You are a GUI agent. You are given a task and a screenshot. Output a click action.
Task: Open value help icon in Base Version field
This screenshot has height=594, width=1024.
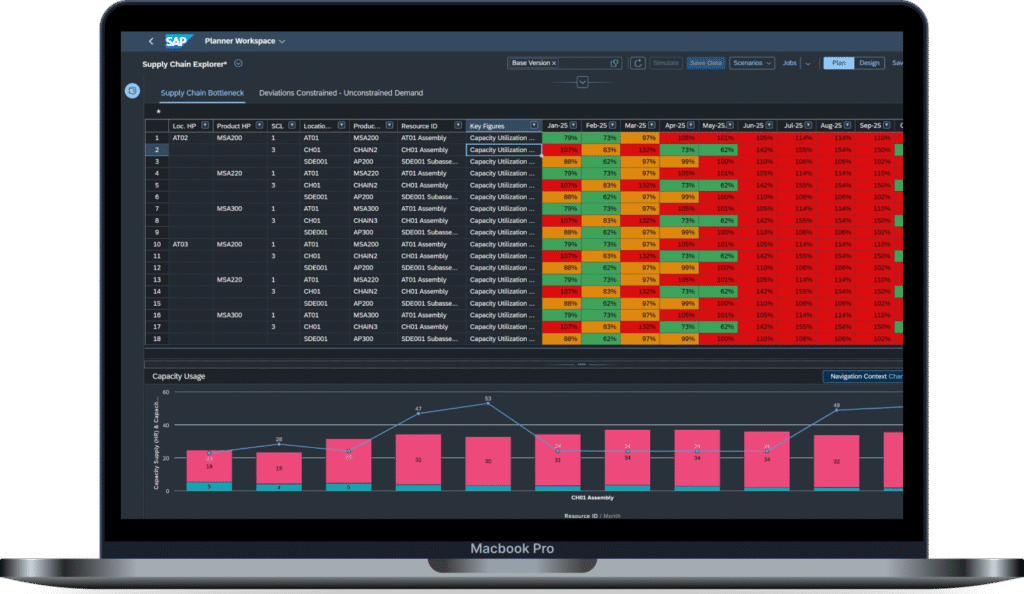click(x=616, y=63)
